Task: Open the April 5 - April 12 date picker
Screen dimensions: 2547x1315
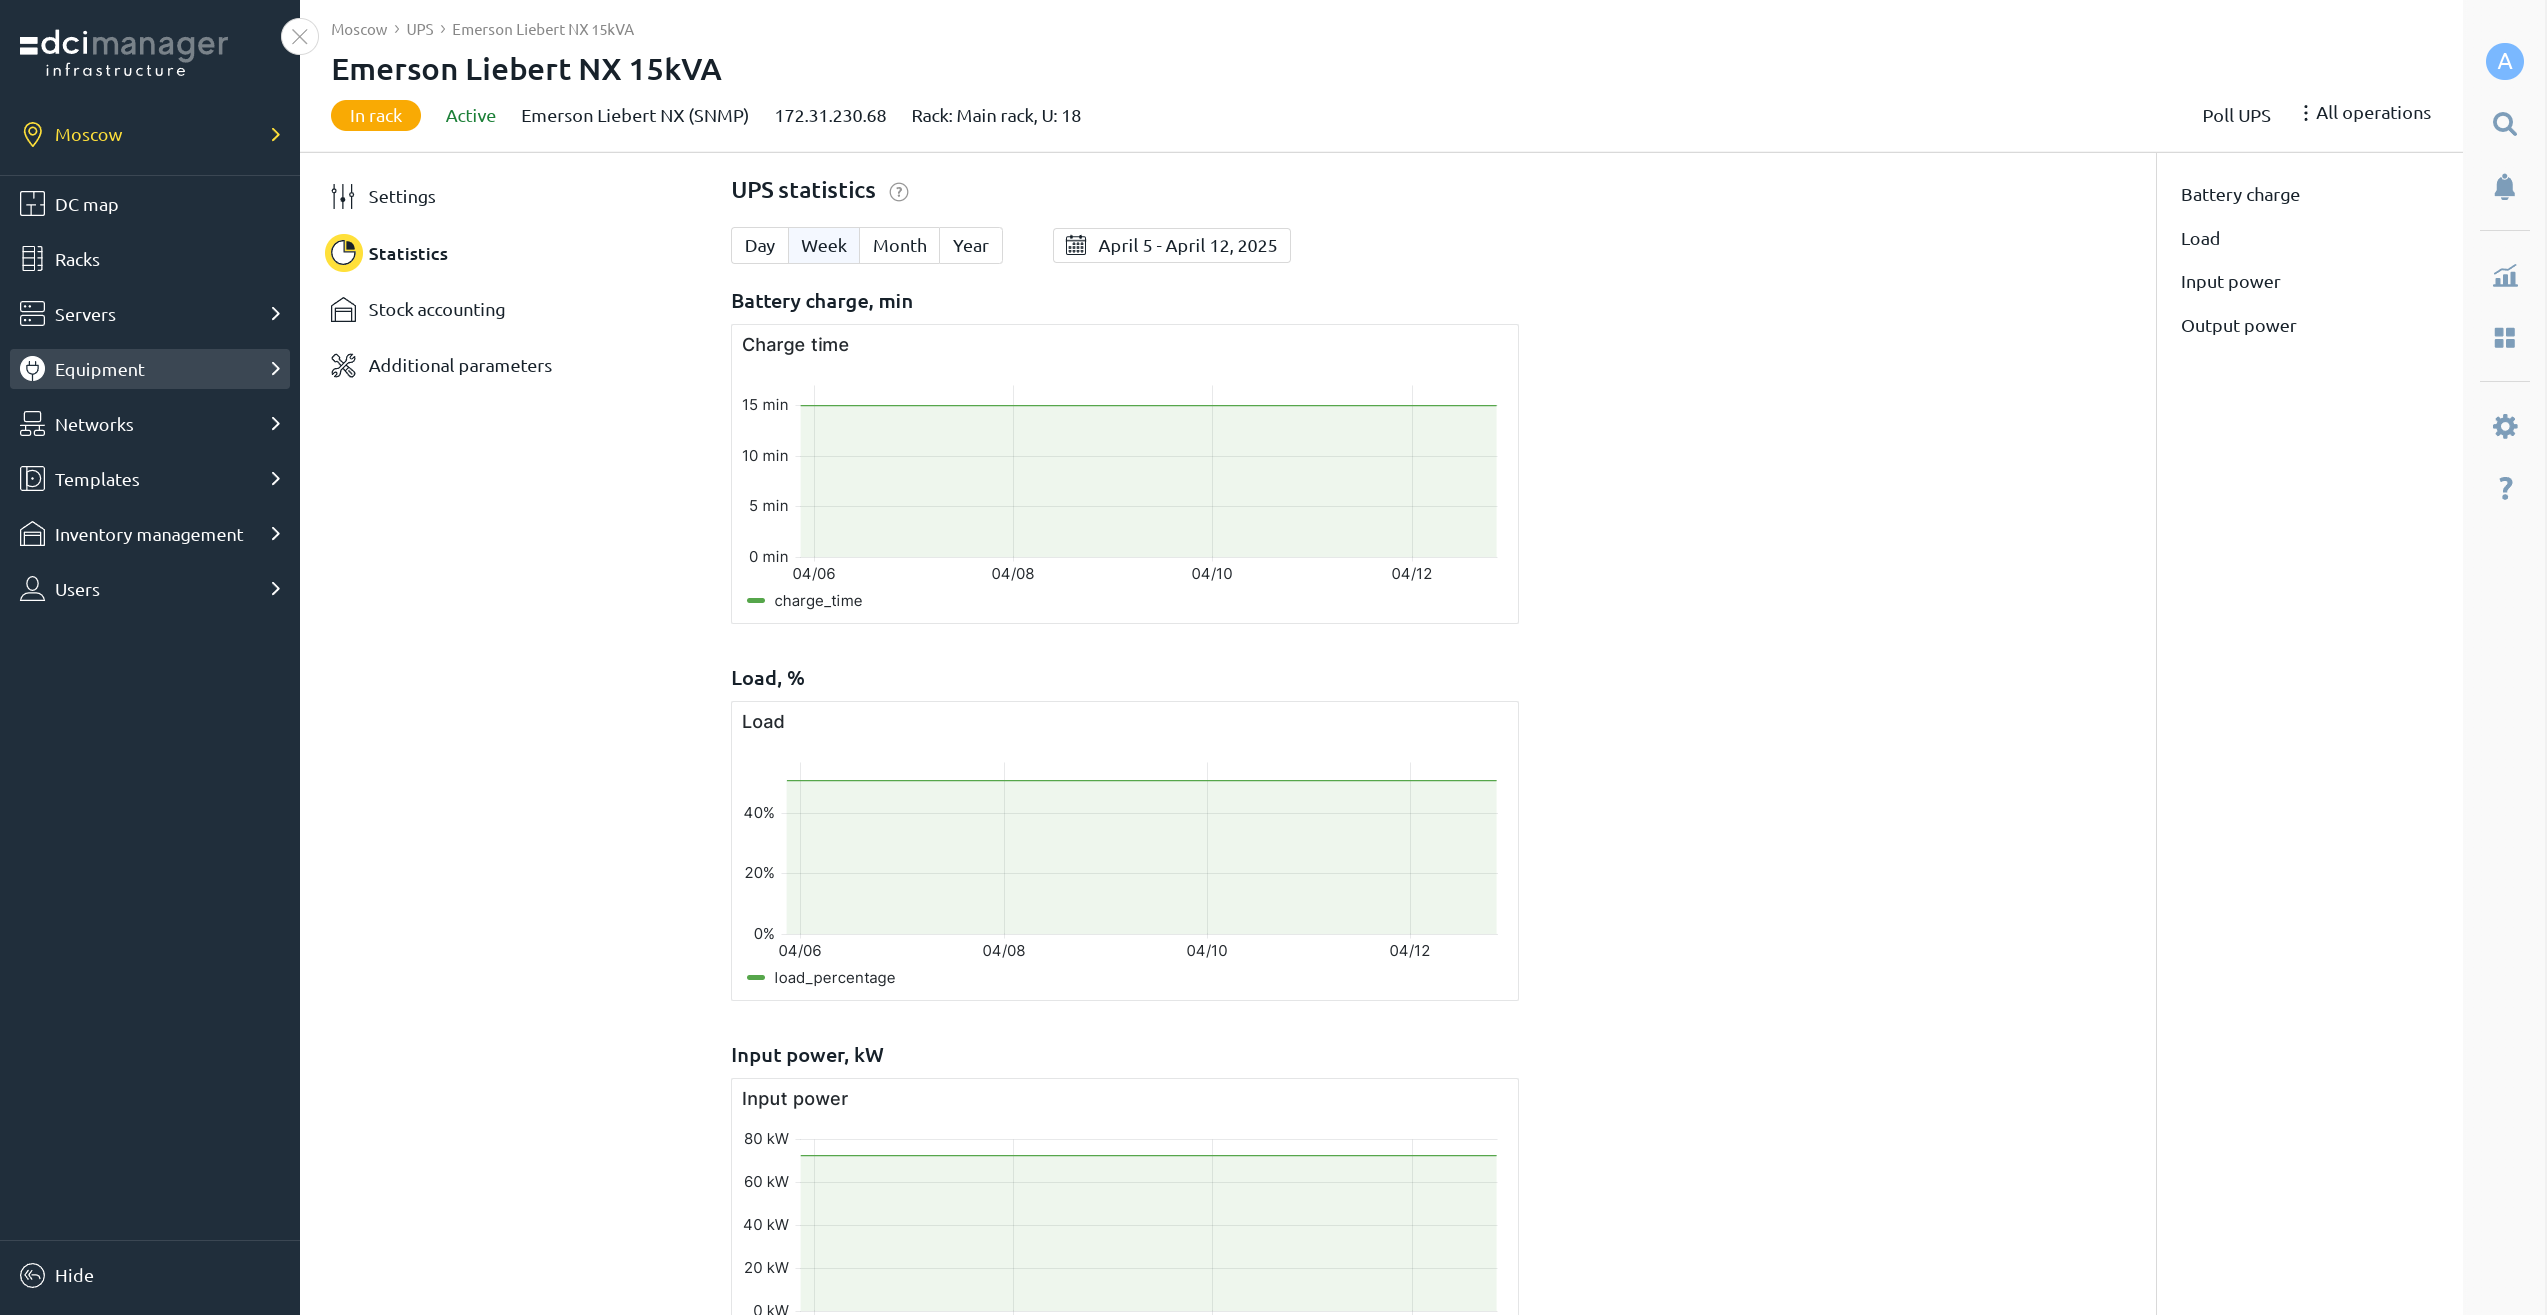Action: [x=1171, y=246]
